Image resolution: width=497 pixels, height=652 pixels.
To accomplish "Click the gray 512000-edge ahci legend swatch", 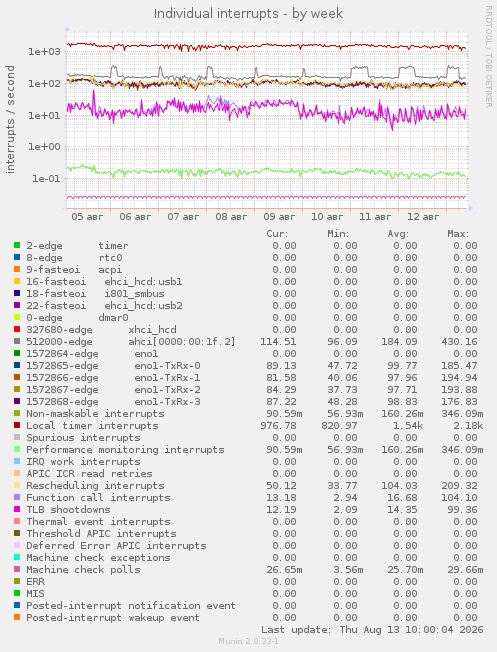I will [17, 341].
